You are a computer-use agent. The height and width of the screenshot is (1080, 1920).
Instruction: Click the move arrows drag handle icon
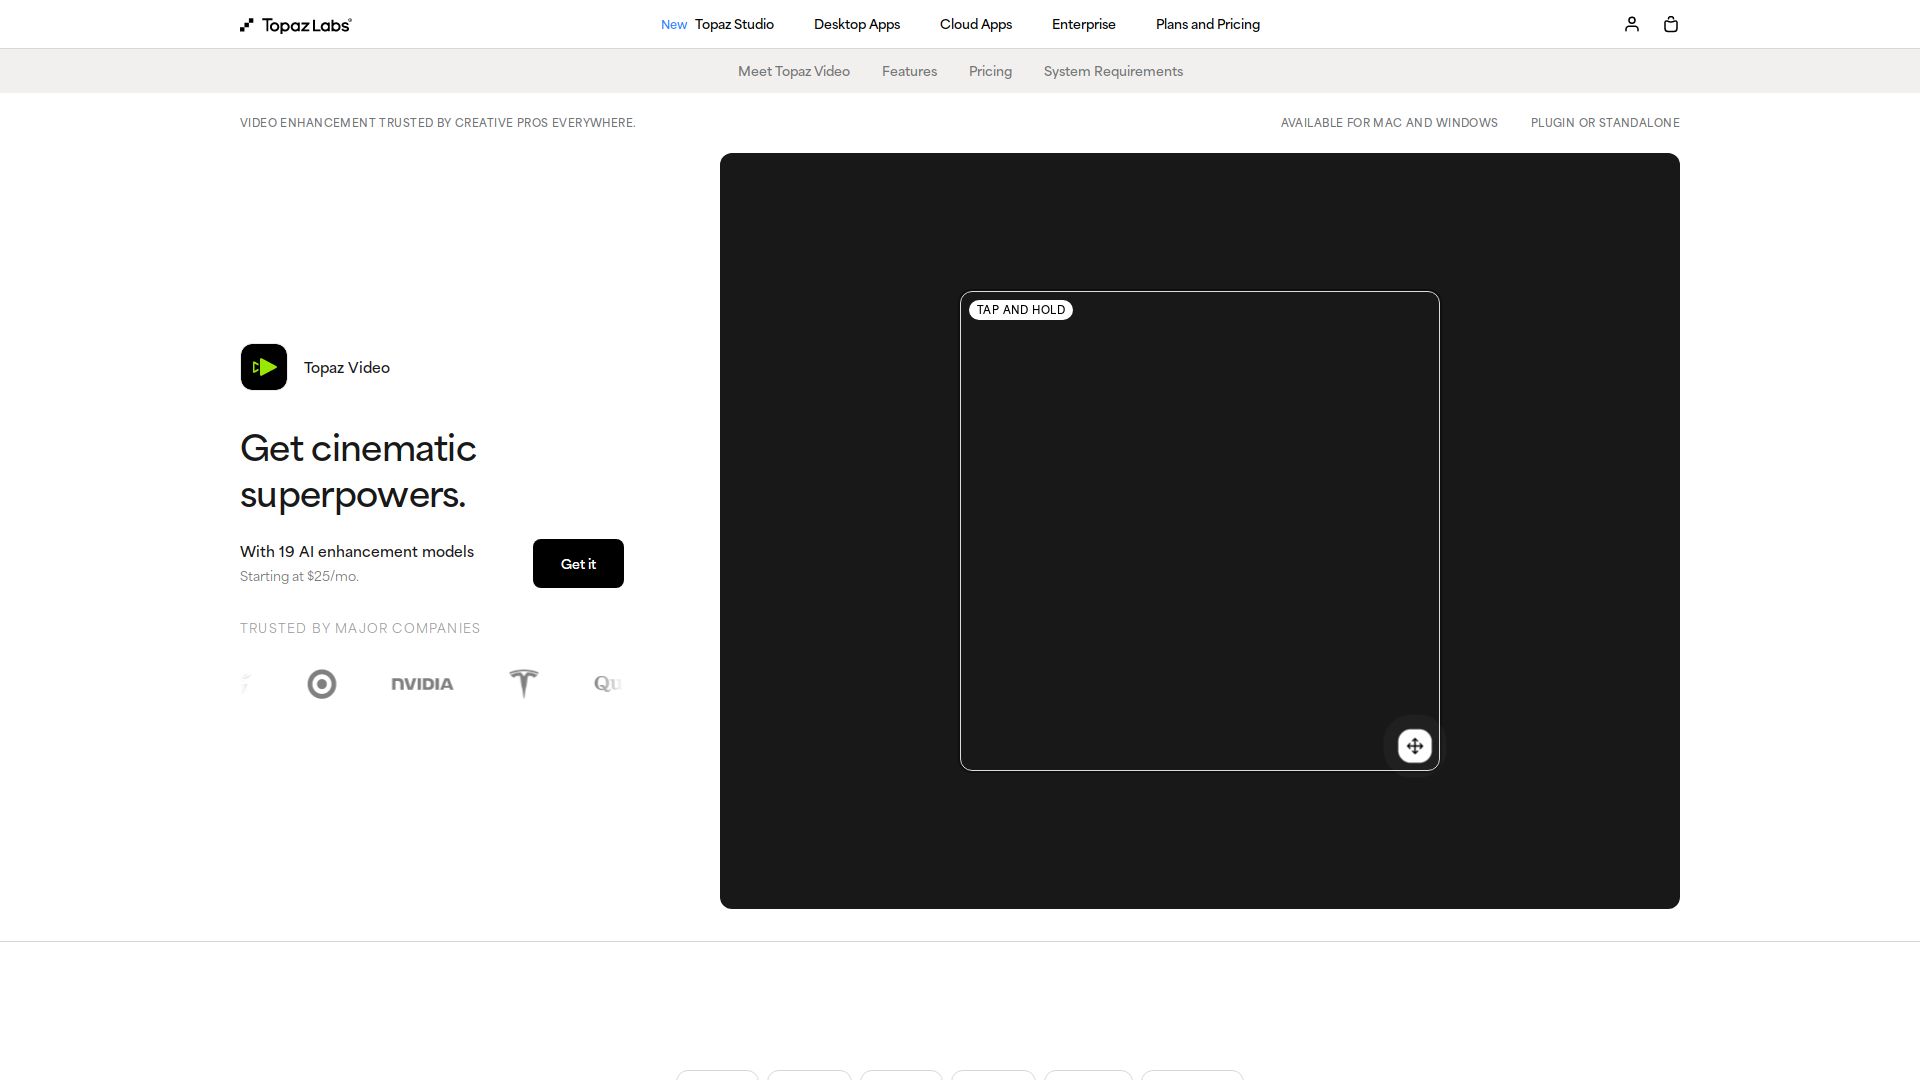(1414, 746)
